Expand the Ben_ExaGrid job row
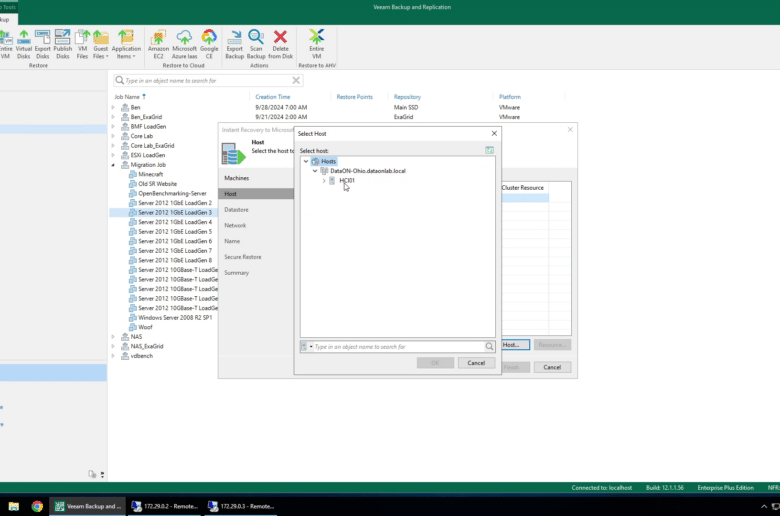Image resolution: width=780 pixels, height=516 pixels. pos(113,116)
